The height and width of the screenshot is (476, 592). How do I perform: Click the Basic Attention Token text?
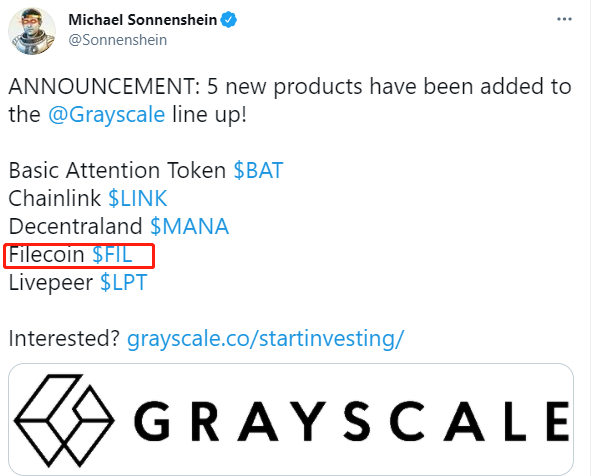[117, 170]
